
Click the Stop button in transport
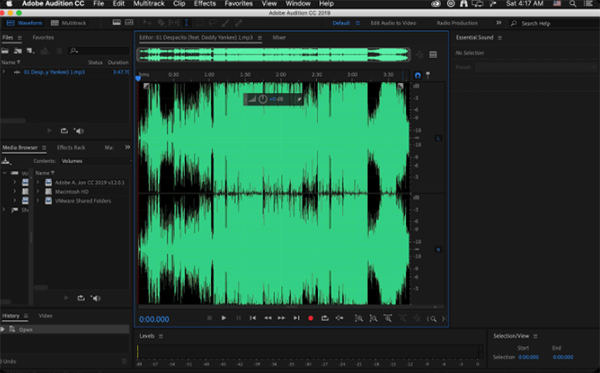(x=209, y=318)
